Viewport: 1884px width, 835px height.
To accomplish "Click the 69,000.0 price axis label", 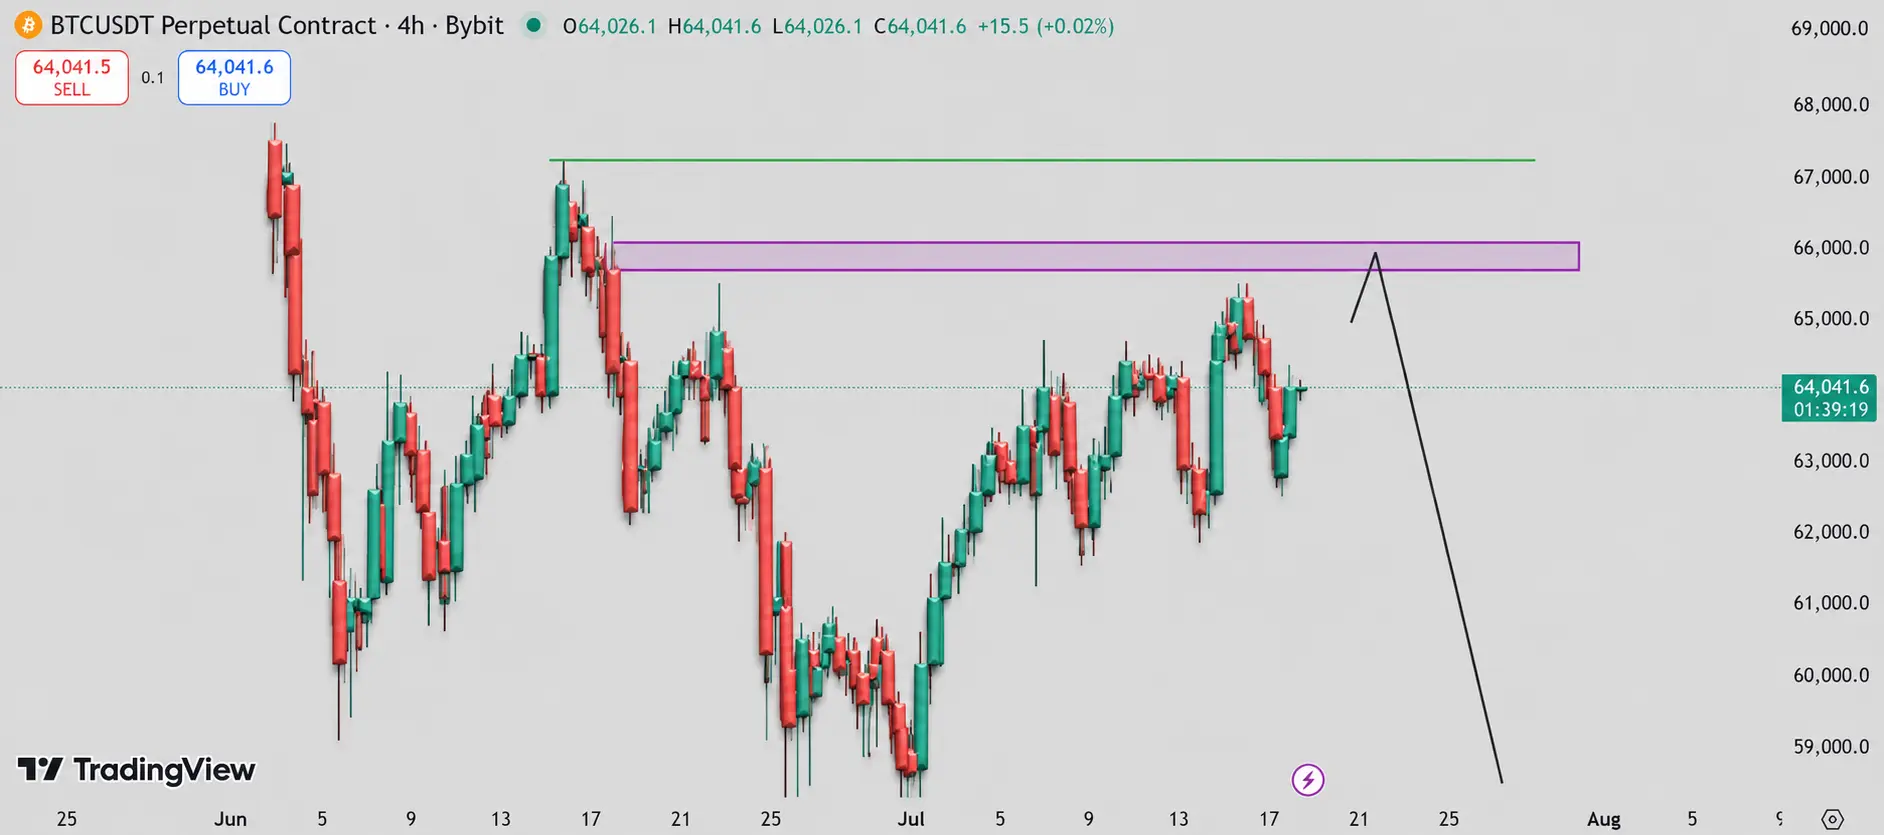I will coord(1830,28).
